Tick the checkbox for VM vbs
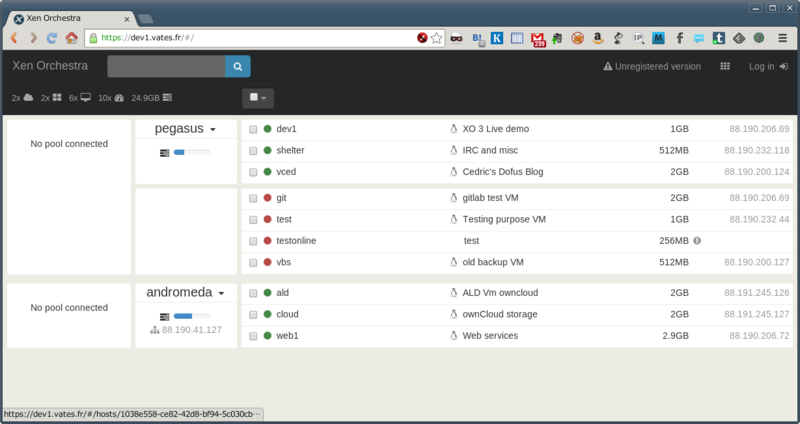This screenshot has width=800, height=424. 253,263
